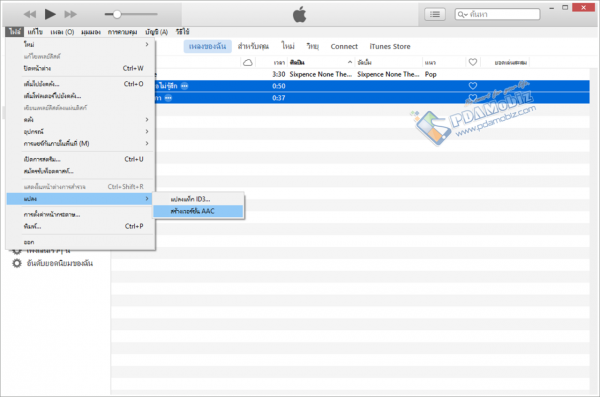
Task: Sort by the อัลบั้ม (Album) column header
Action: coord(364,62)
